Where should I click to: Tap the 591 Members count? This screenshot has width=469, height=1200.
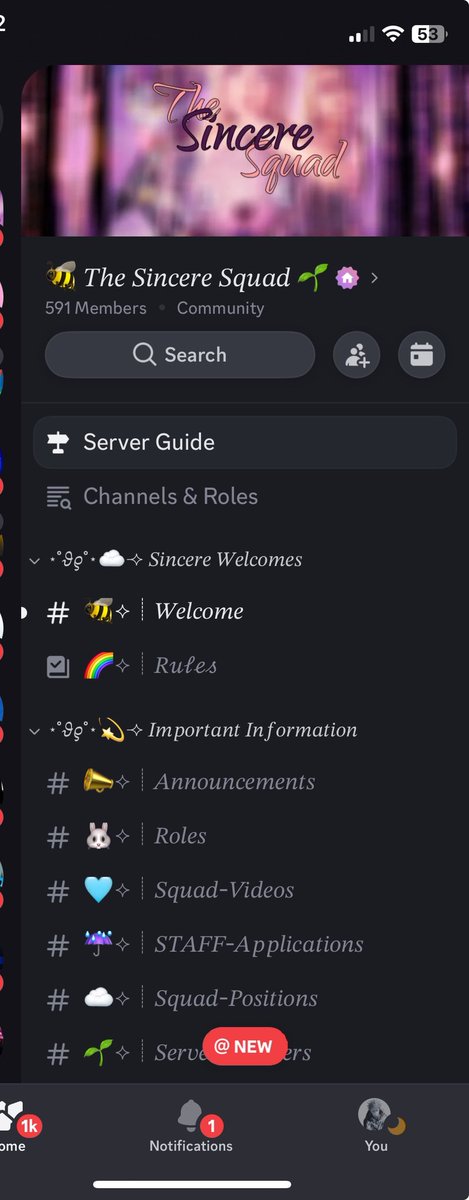click(x=96, y=308)
